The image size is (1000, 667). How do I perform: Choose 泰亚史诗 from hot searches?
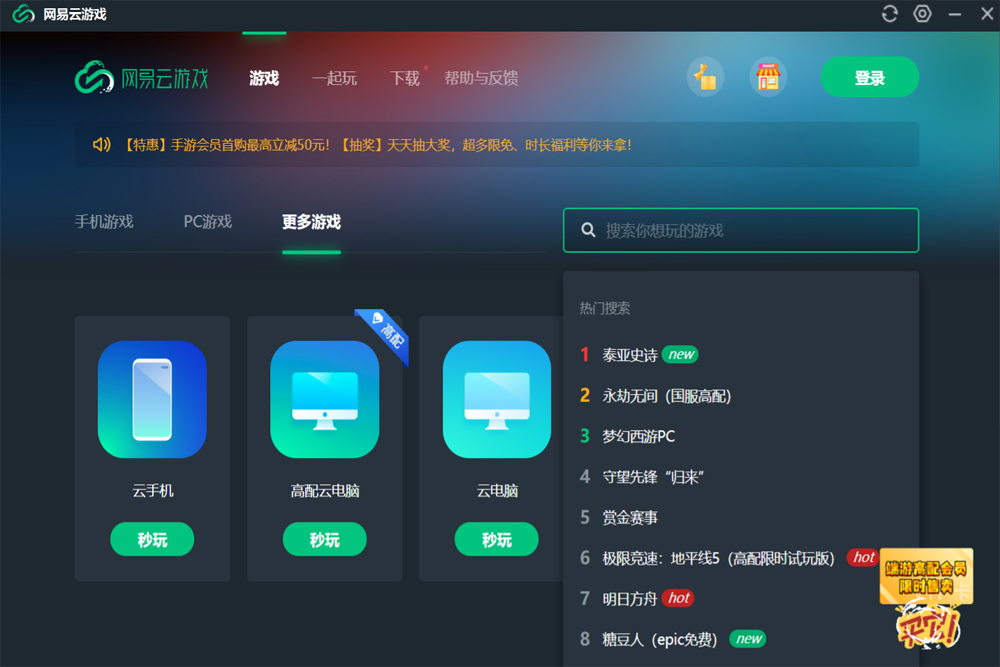(630, 355)
